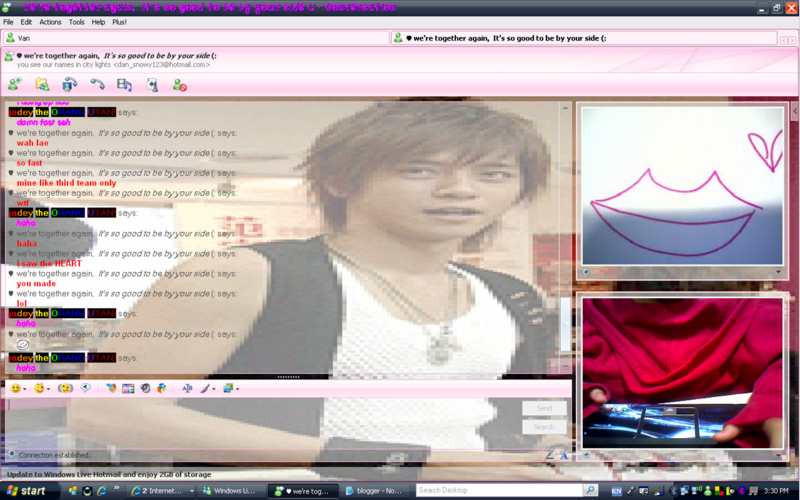Invite someone to this conversation
Screen dimensions: 800x500
point(15,84)
